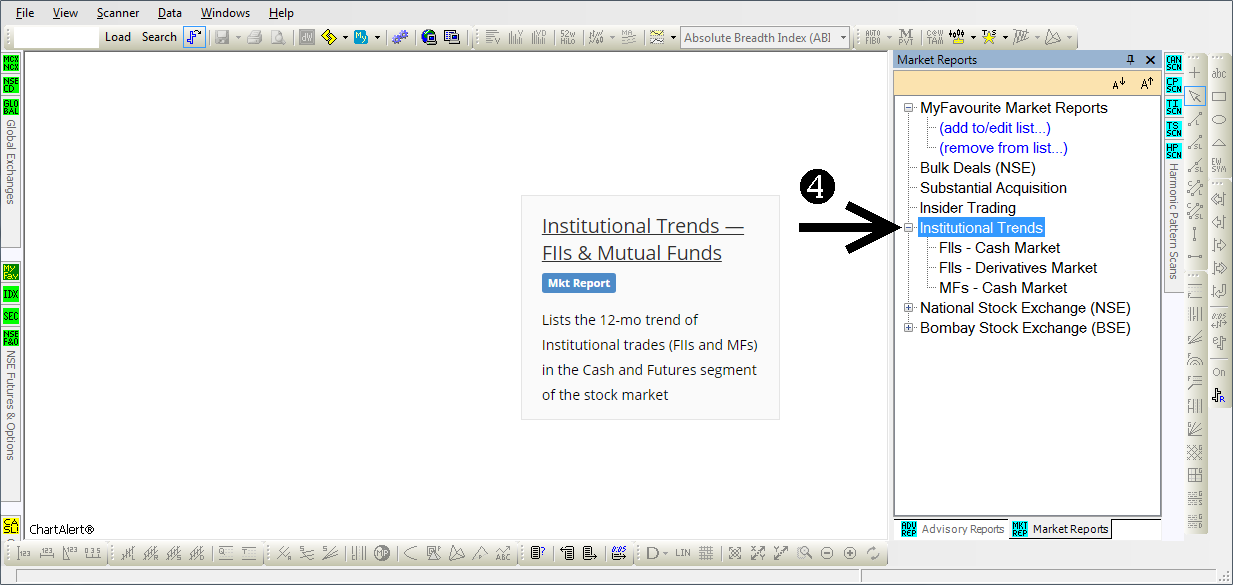
Task: Open the Help menu
Action: point(281,13)
